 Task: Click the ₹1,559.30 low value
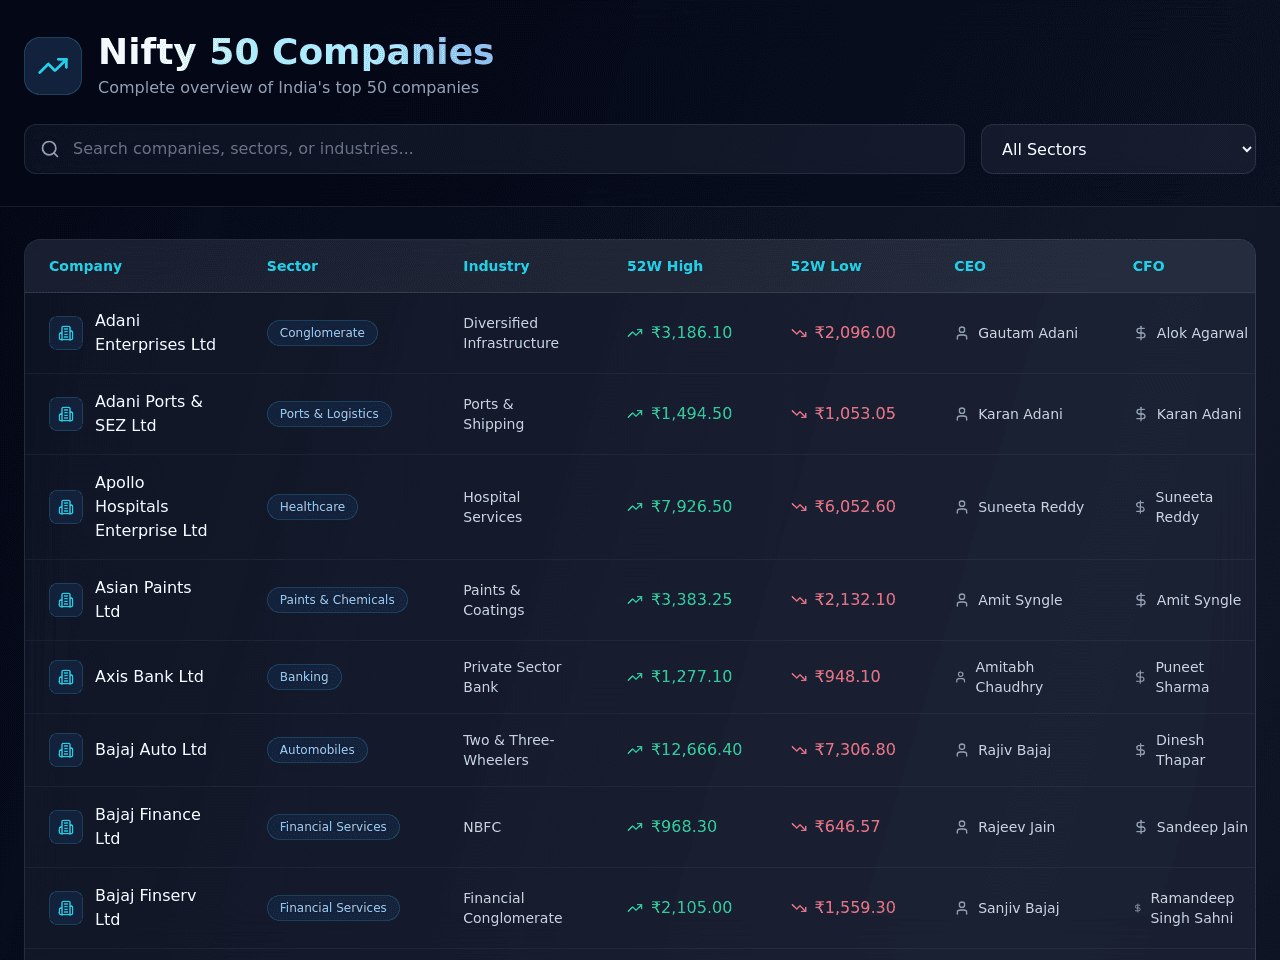856,908
